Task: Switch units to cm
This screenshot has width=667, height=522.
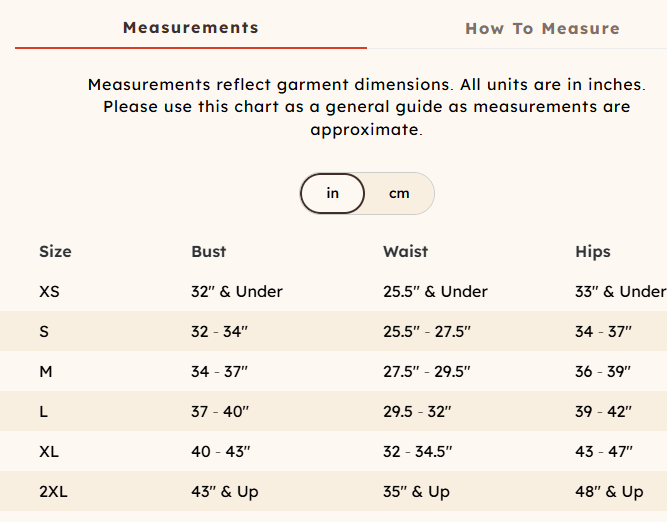Action: point(399,193)
